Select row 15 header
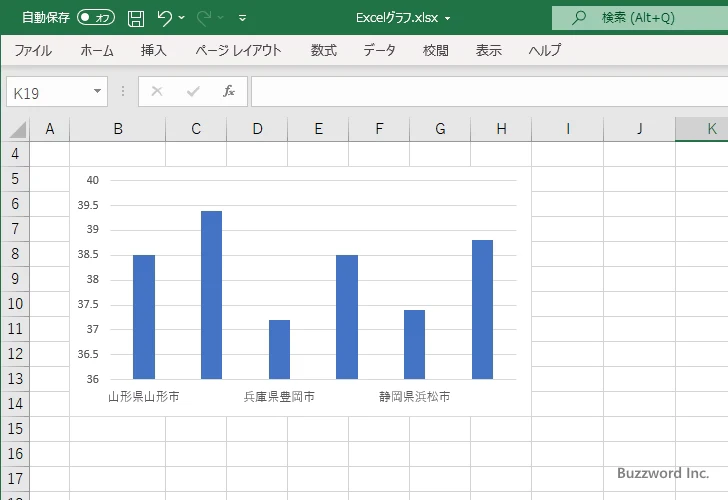This screenshot has width=728, height=500. coord(15,429)
